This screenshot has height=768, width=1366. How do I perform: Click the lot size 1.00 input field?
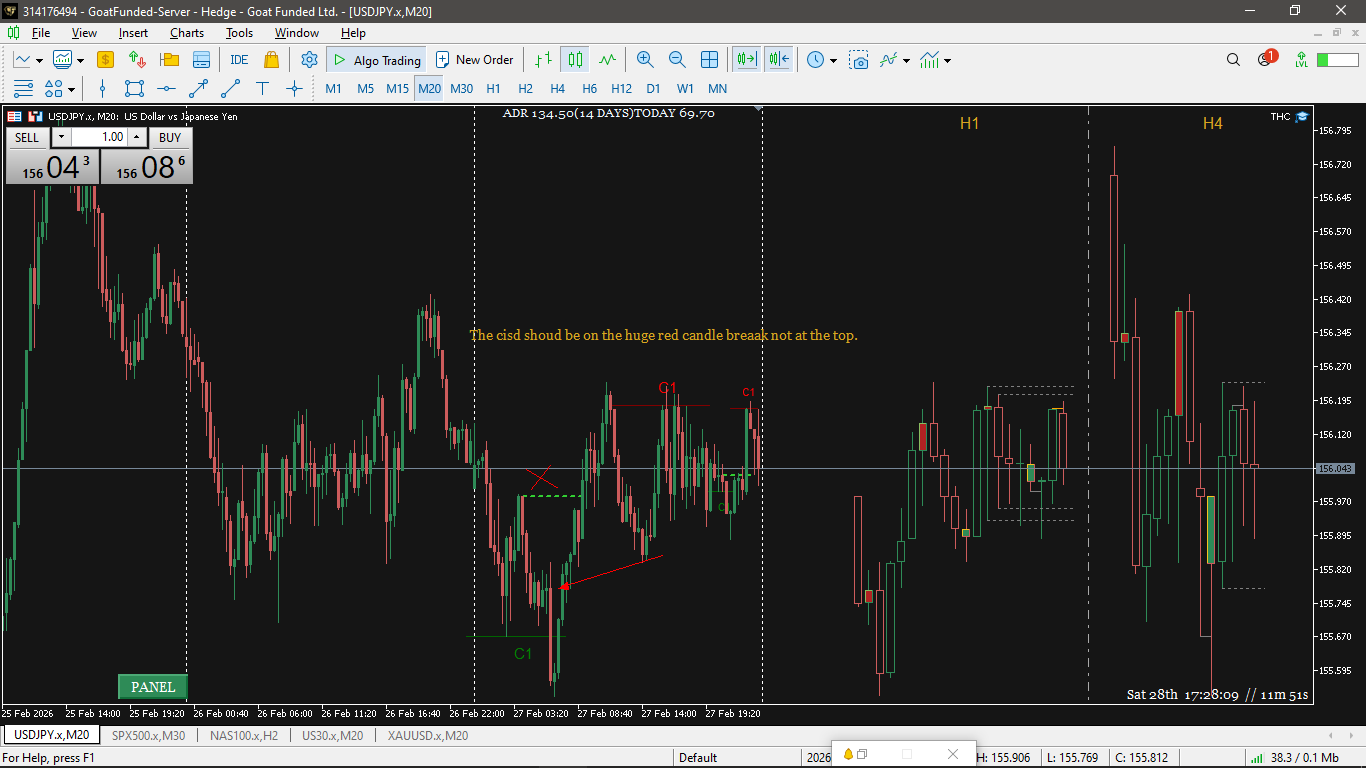coord(98,137)
